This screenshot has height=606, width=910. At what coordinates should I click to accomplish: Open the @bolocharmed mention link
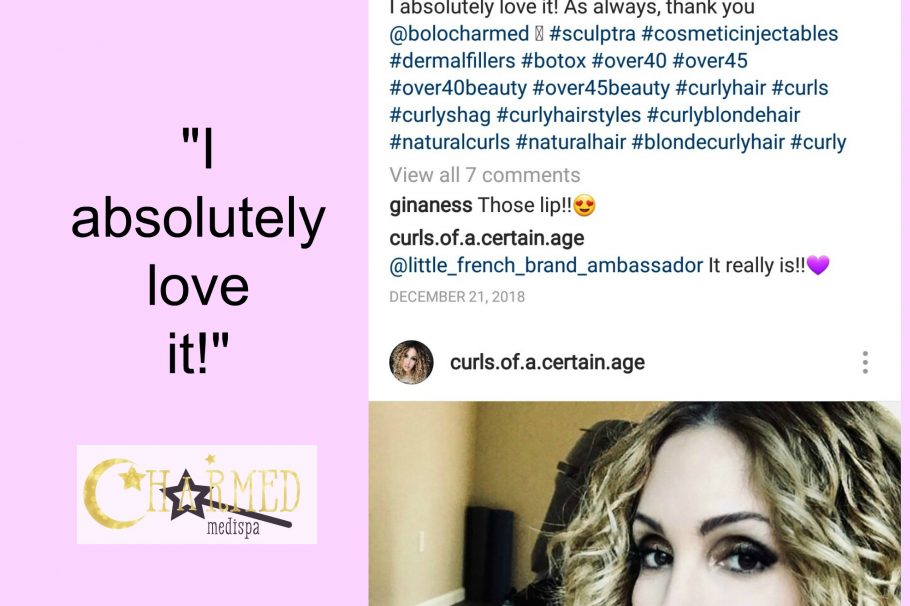point(459,34)
